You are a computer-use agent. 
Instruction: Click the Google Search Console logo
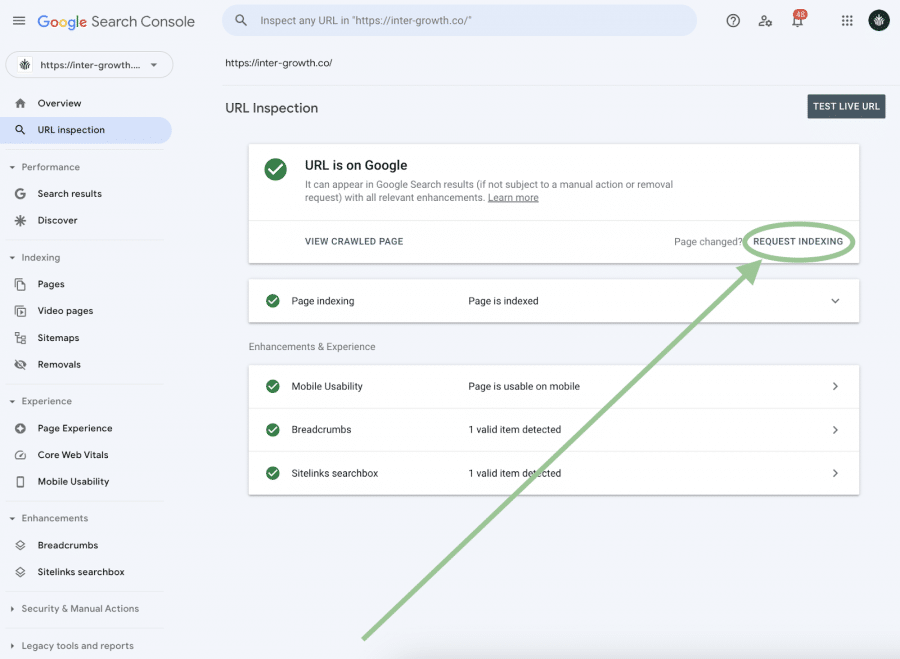[x=116, y=22]
